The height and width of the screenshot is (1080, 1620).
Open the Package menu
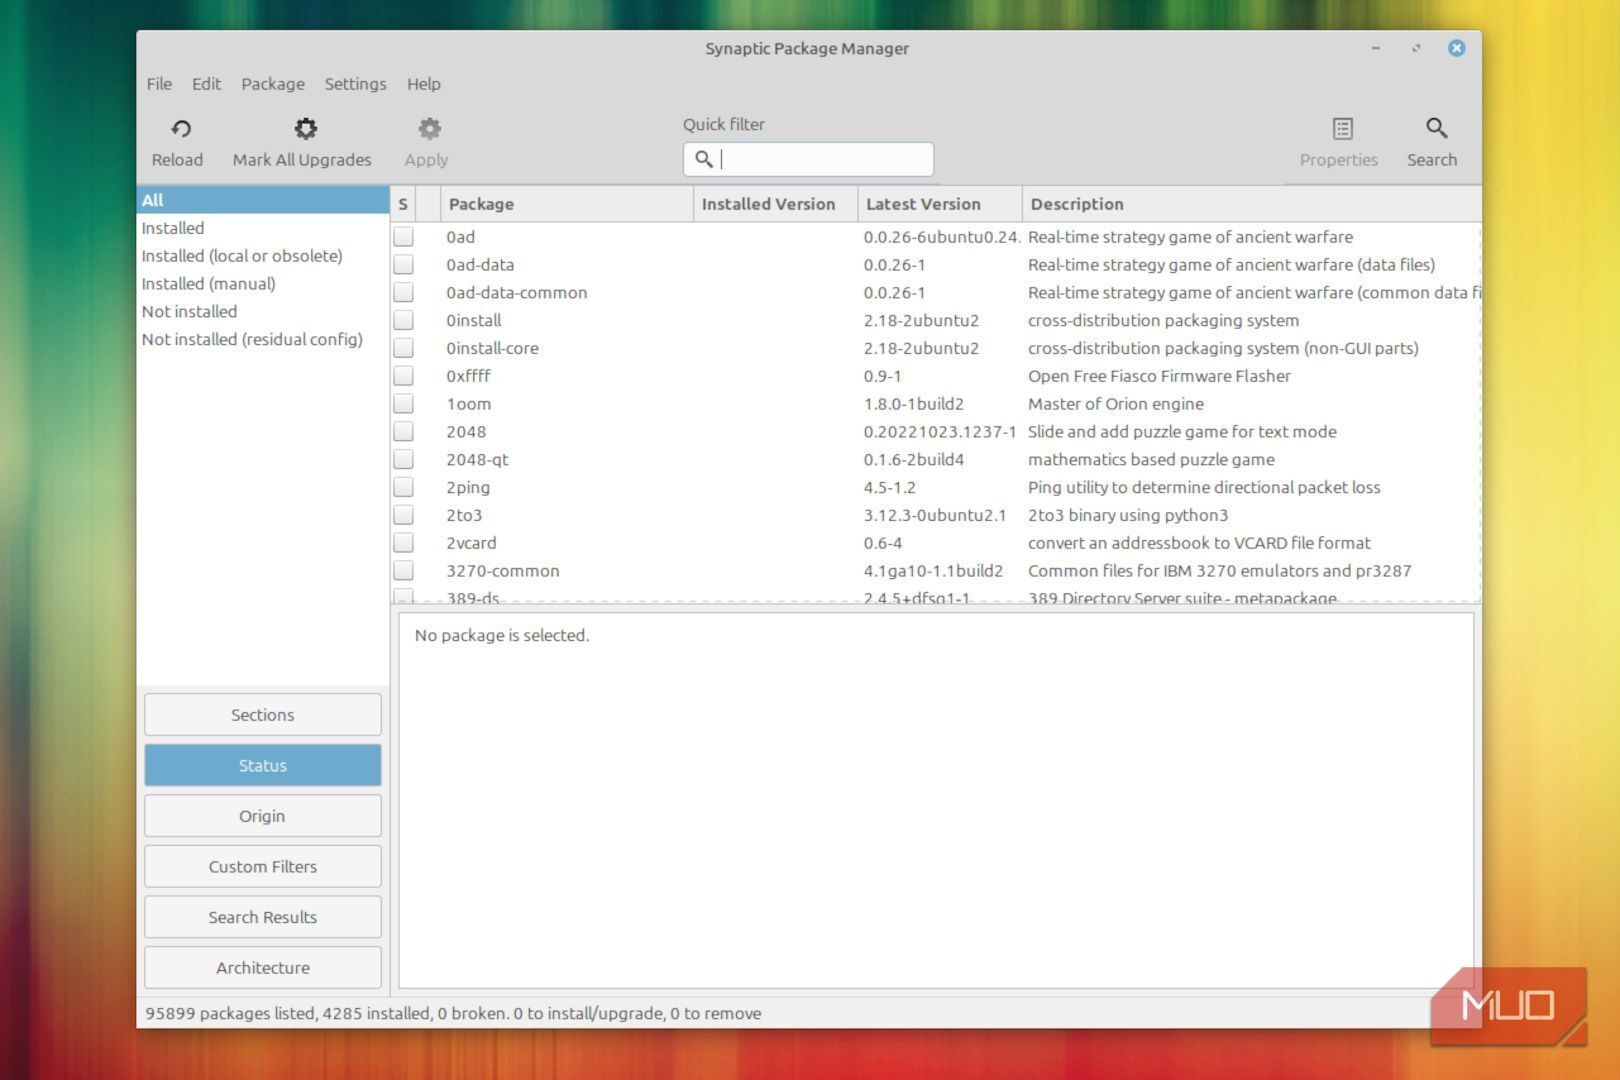pos(272,84)
